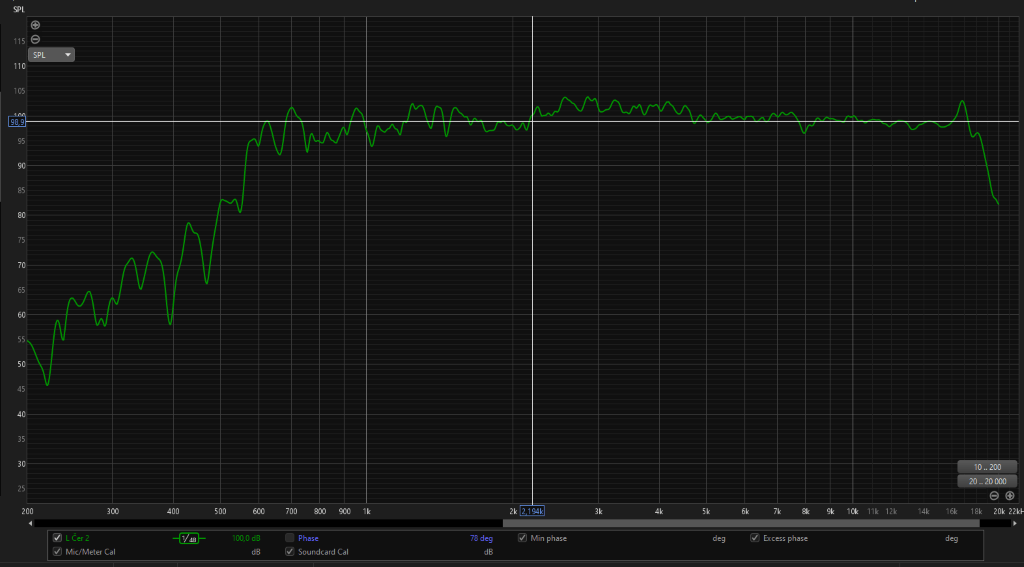Screen dimensions: 1024x567
Task: Set frequency range to 10 .. 200
Action: (x=987, y=467)
